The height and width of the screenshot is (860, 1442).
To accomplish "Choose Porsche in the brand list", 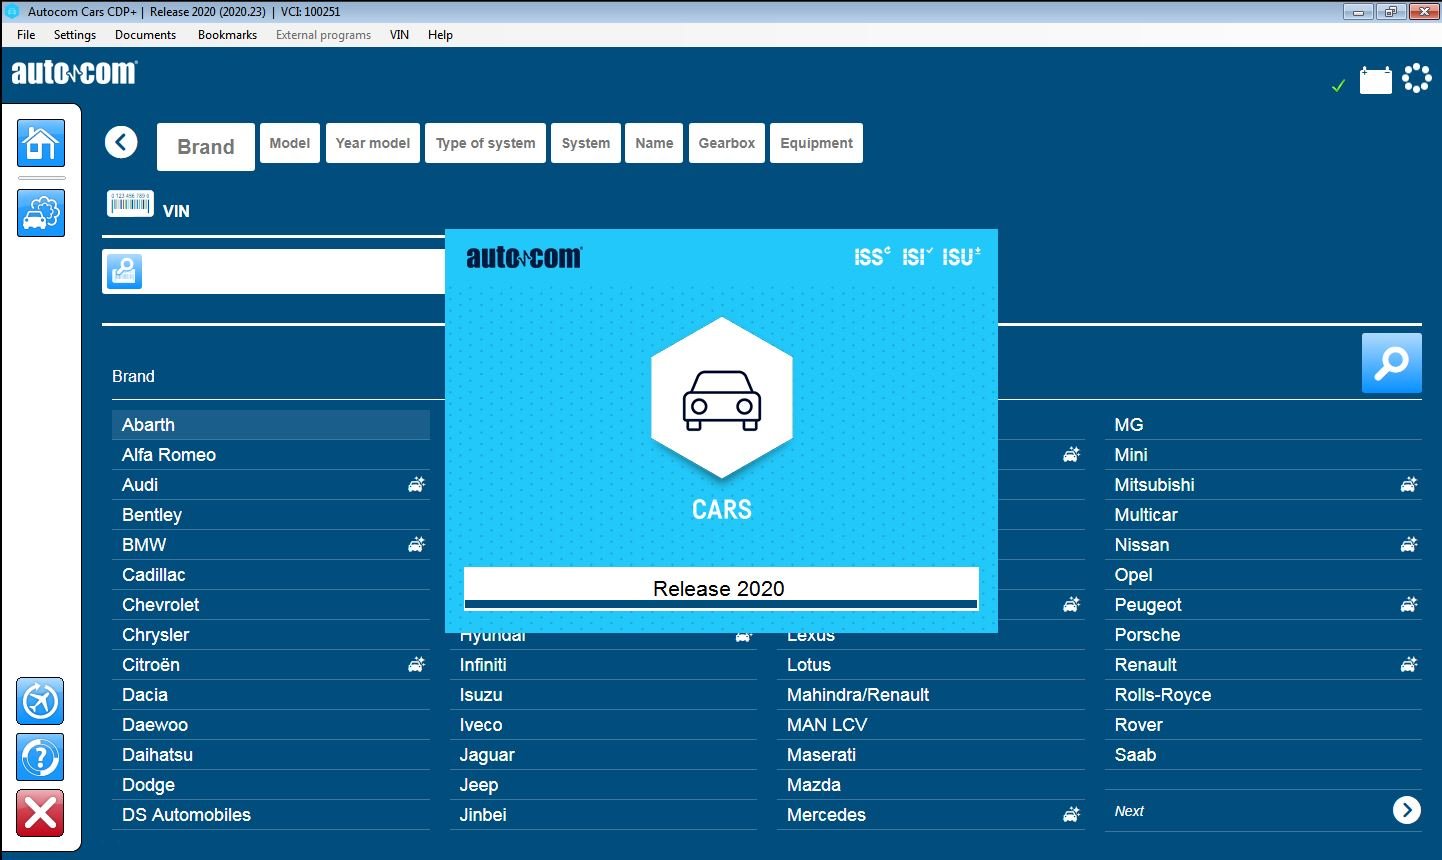I will (x=1147, y=635).
